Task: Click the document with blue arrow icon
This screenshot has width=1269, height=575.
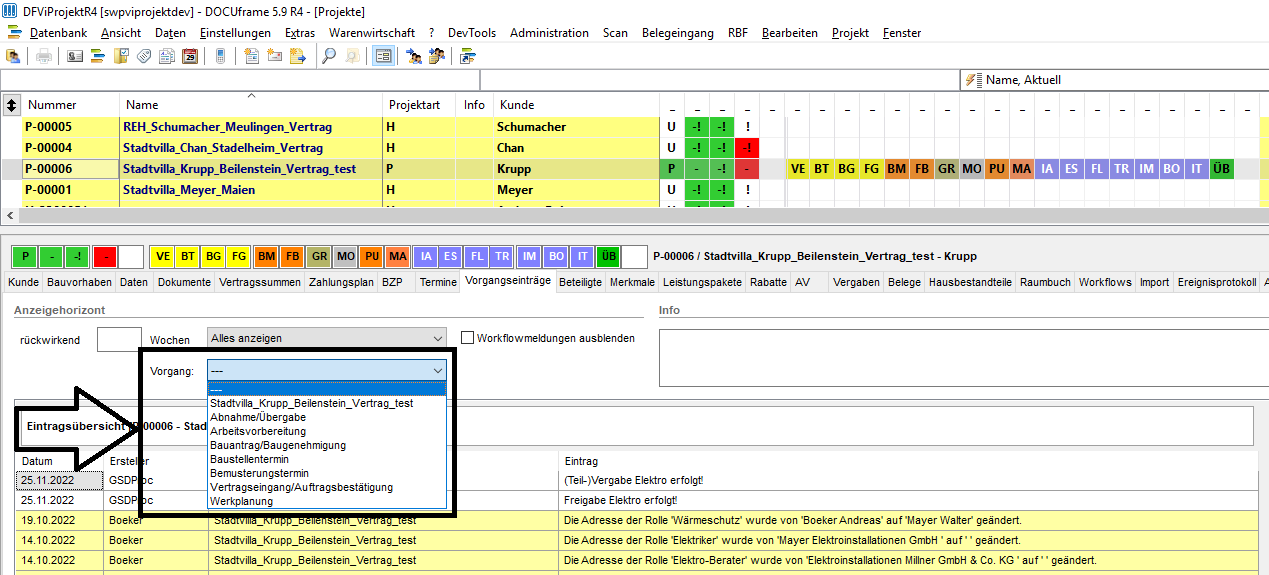Action: tap(297, 56)
